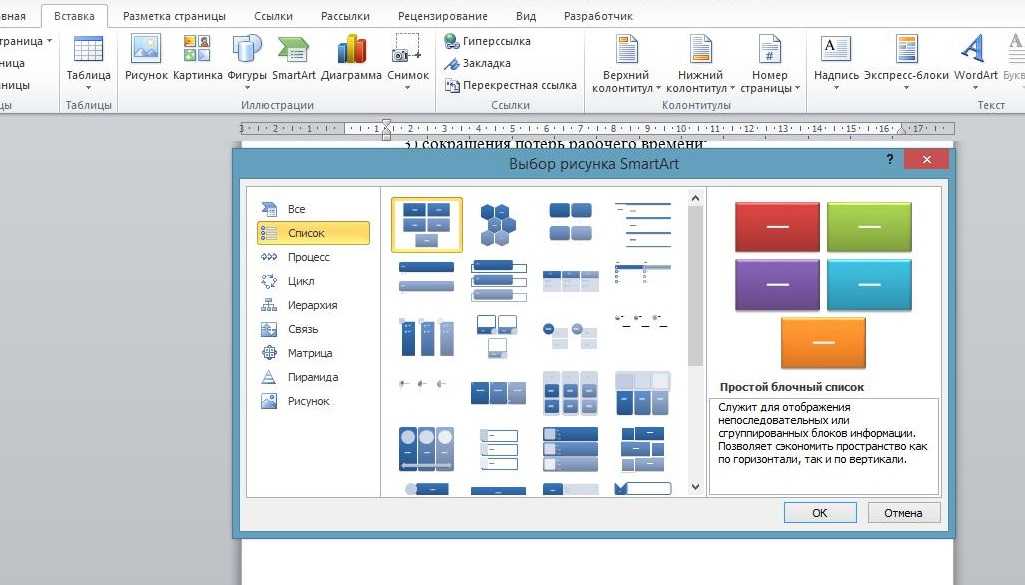Image resolution: width=1025 pixels, height=585 pixels.
Task: Click the orange block in the preview
Action: (x=822, y=342)
